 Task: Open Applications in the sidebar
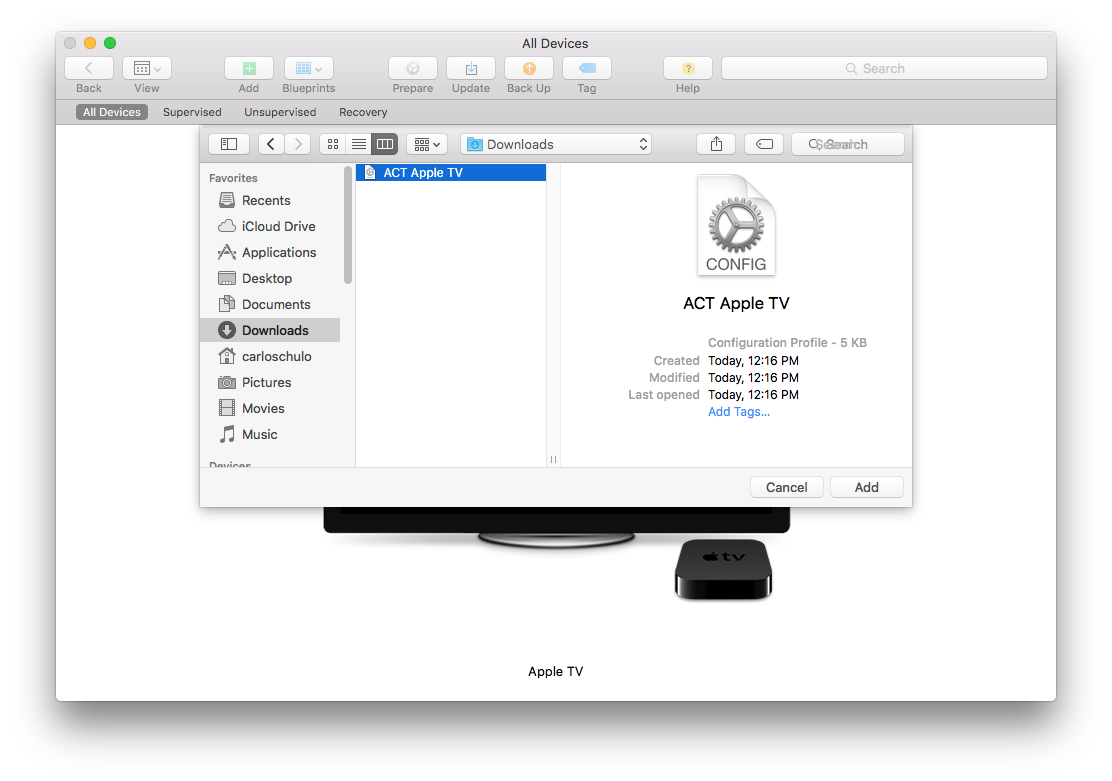(270, 253)
